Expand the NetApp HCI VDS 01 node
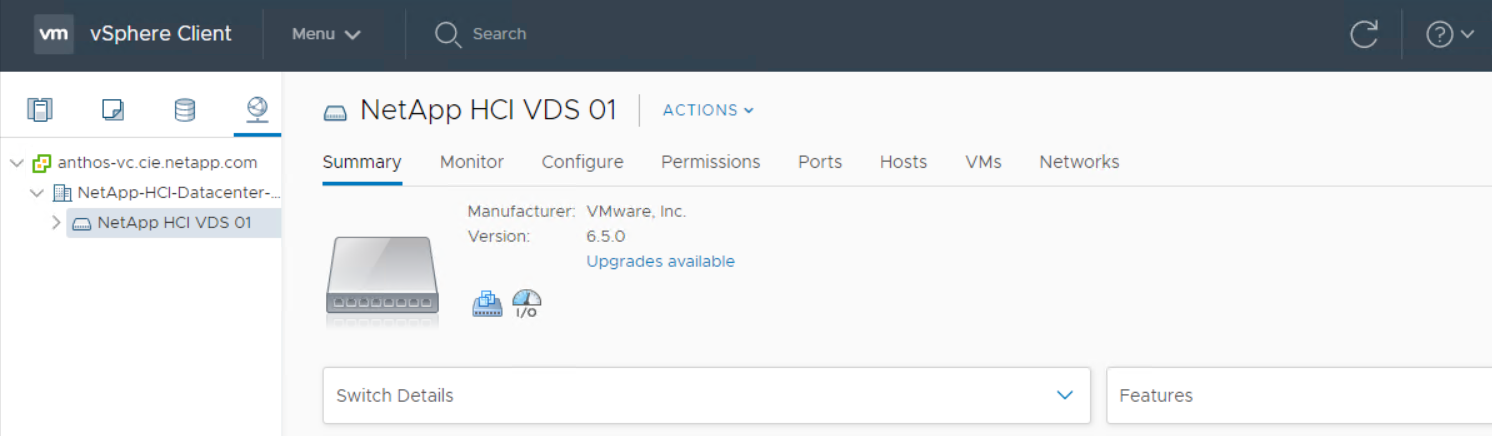This screenshot has height=436, width=1492. click(x=56, y=223)
